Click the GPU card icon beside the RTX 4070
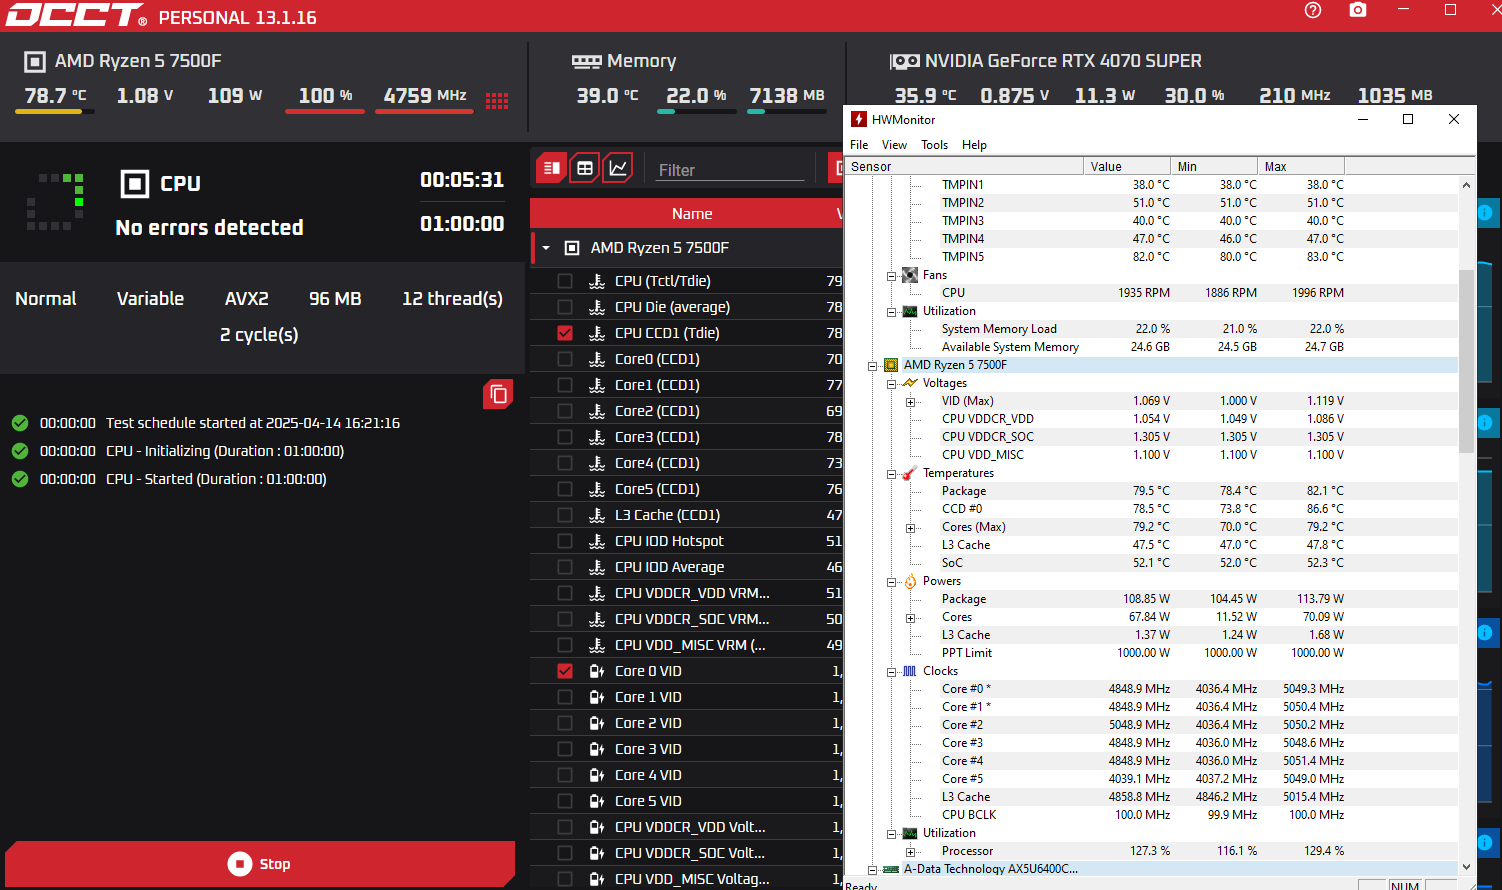This screenshot has height=890, width=1502. pyautogui.click(x=904, y=62)
